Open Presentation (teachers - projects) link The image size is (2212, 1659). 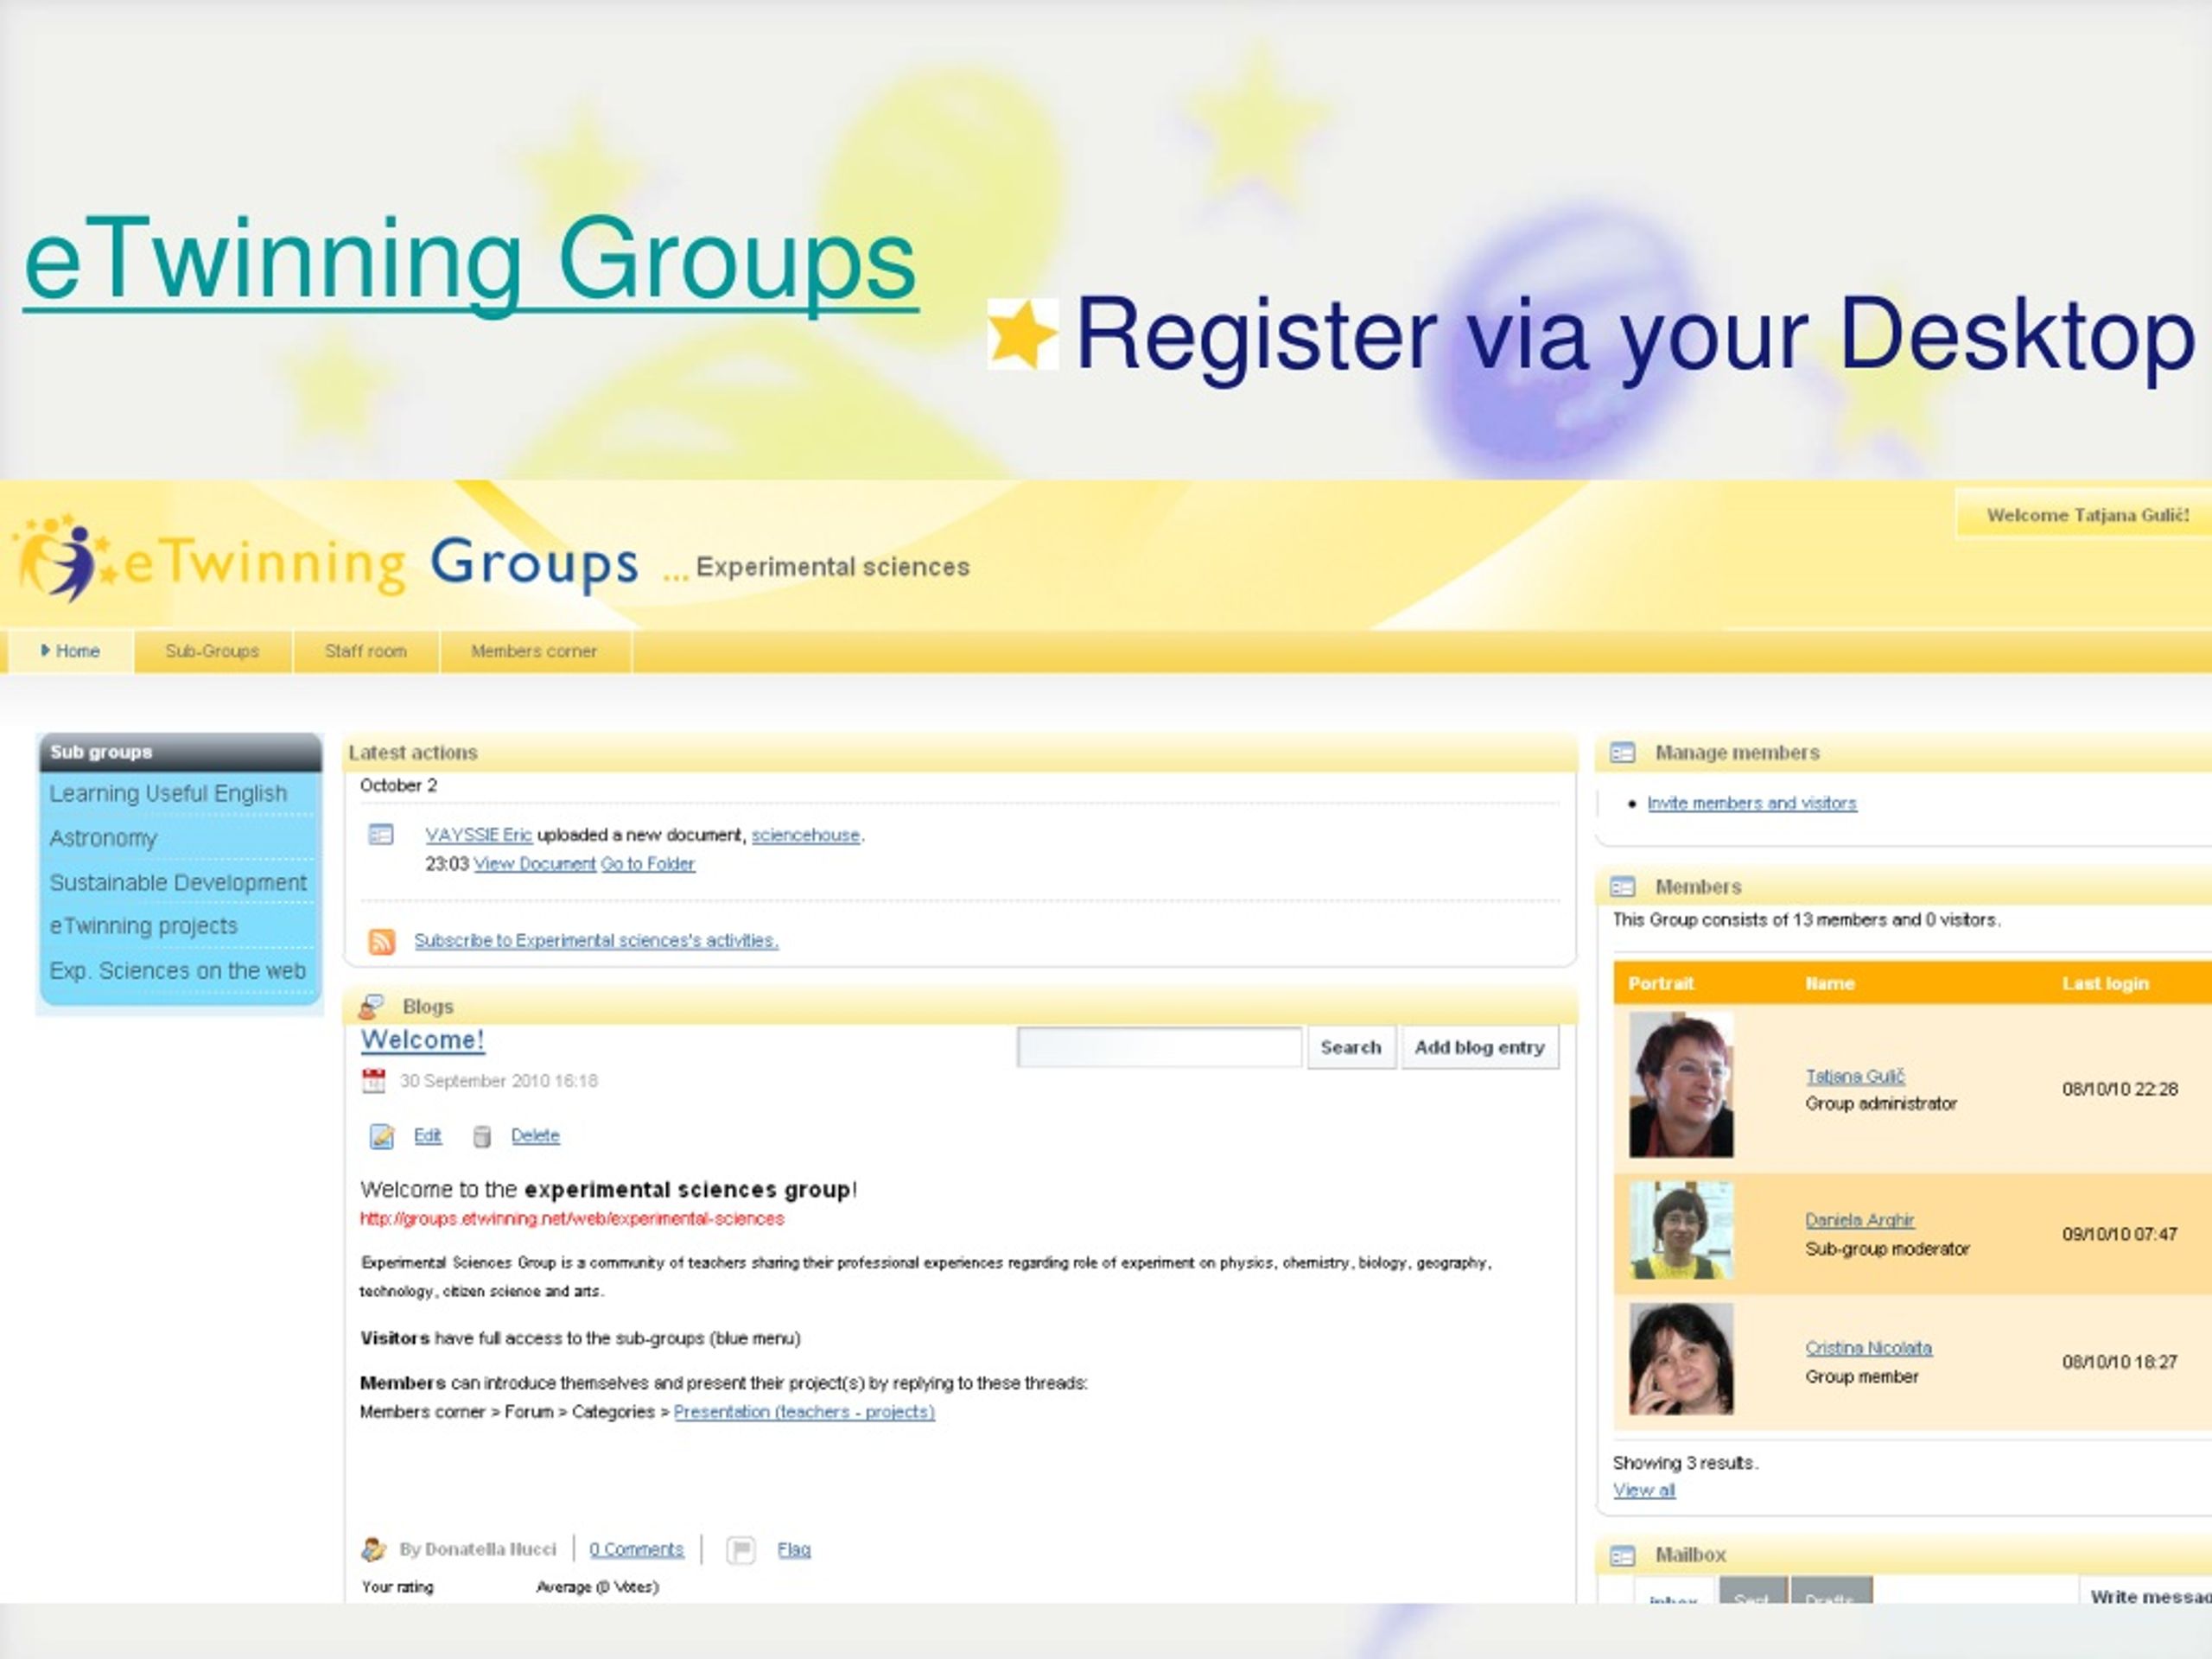point(804,1412)
